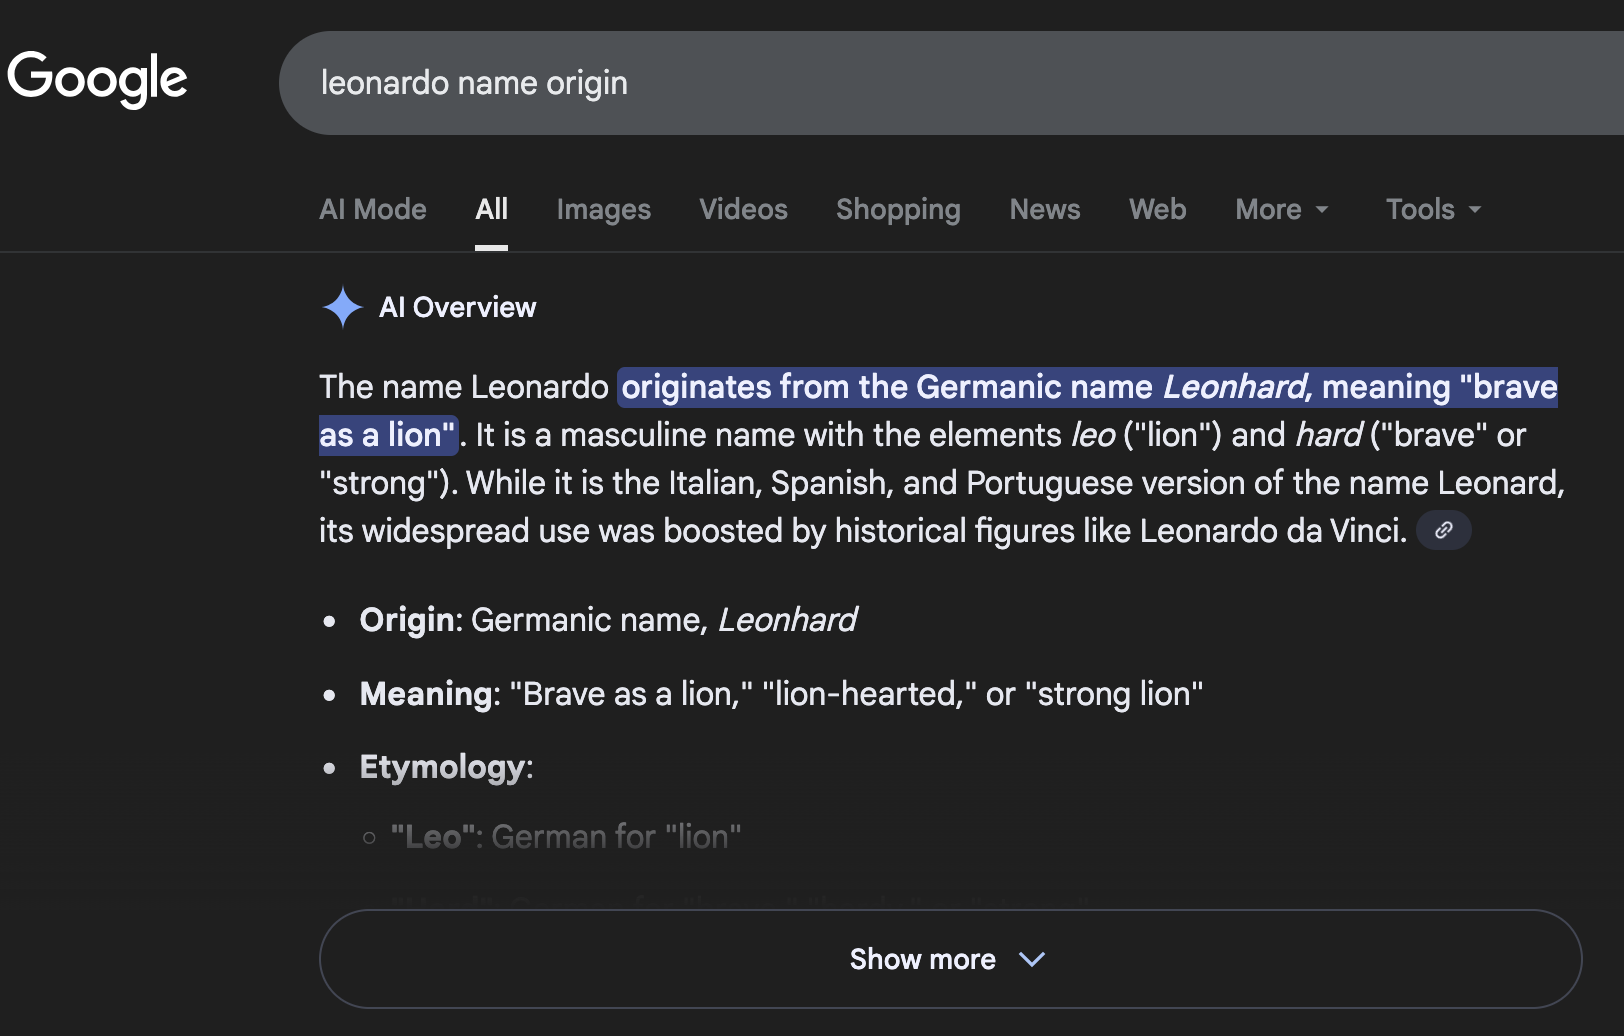Click the highlighted text 'originates from the Germanic name'
This screenshot has height=1036, width=1624.
point(887,387)
